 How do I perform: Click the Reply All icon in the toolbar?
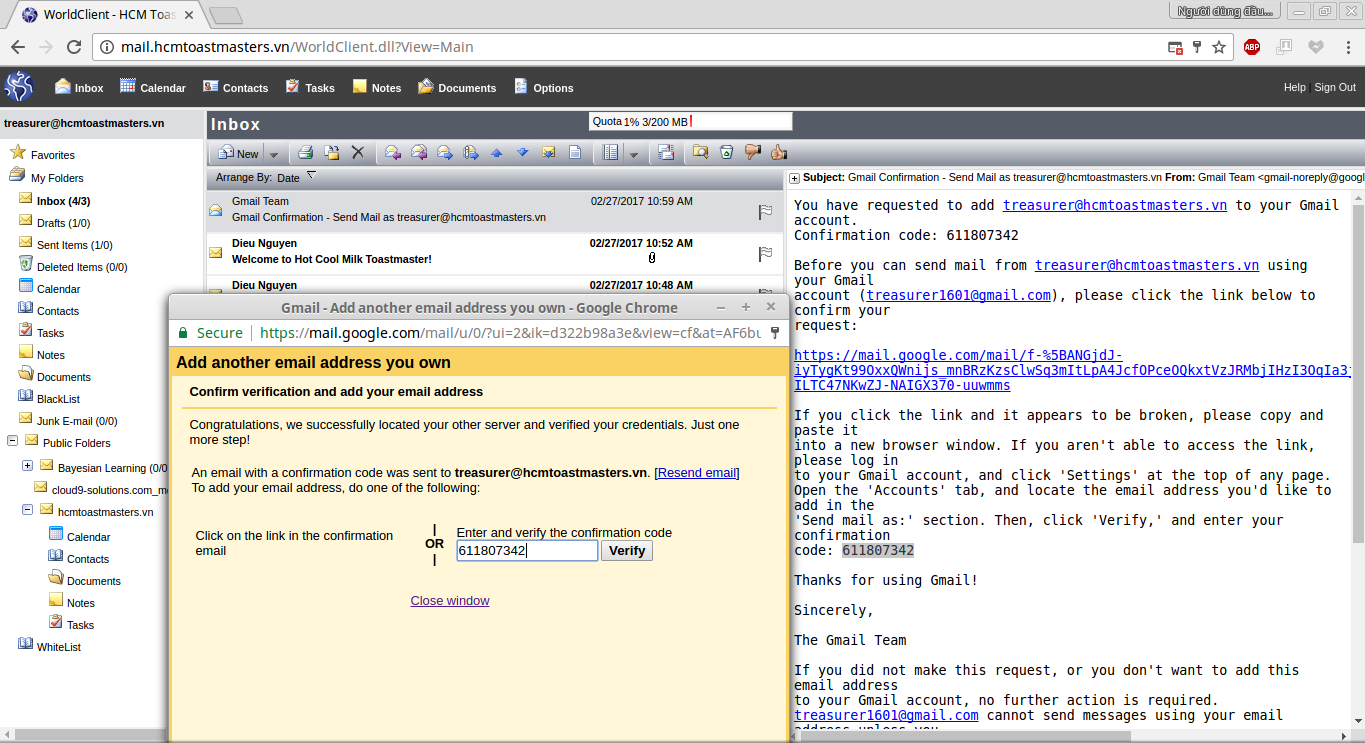click(419, 153)
